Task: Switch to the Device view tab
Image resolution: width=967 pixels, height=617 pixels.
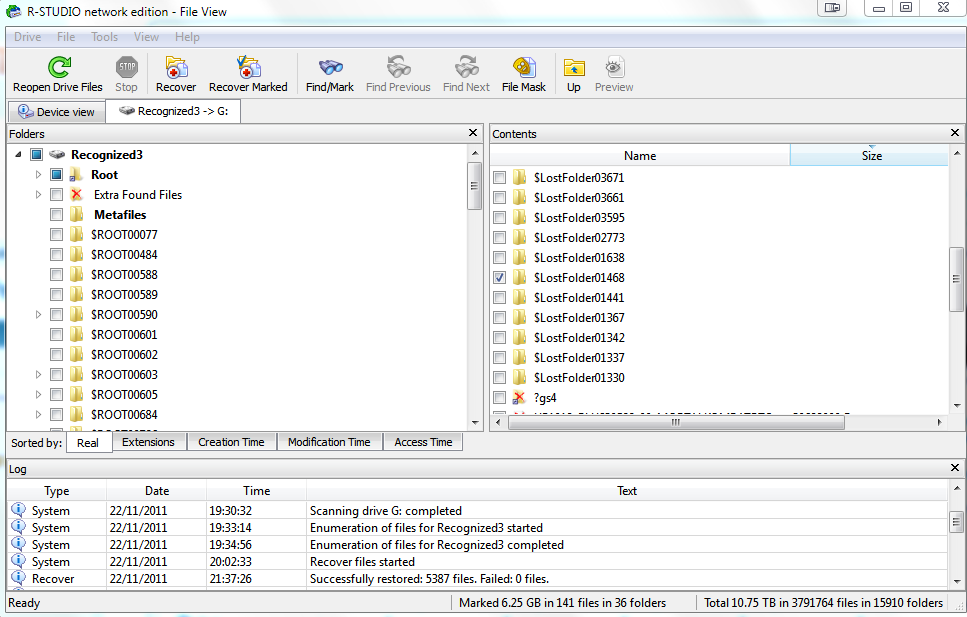Action: [57, 112]
